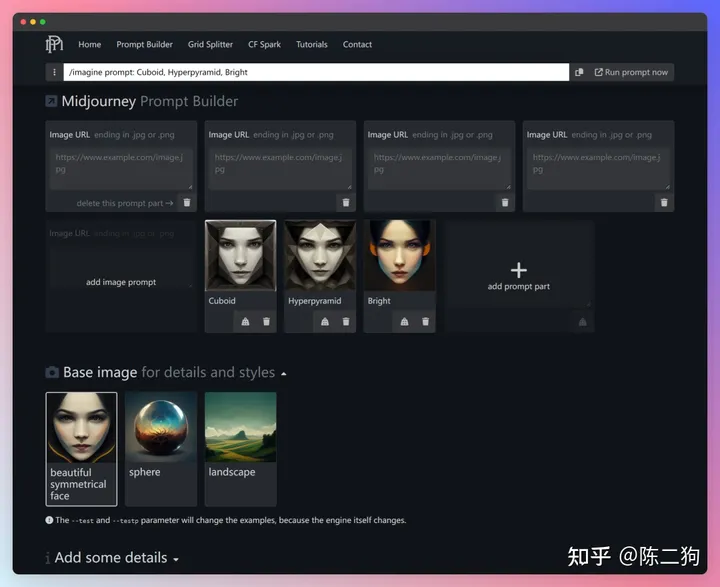Select the Cuboid face thumbnail

241,255
